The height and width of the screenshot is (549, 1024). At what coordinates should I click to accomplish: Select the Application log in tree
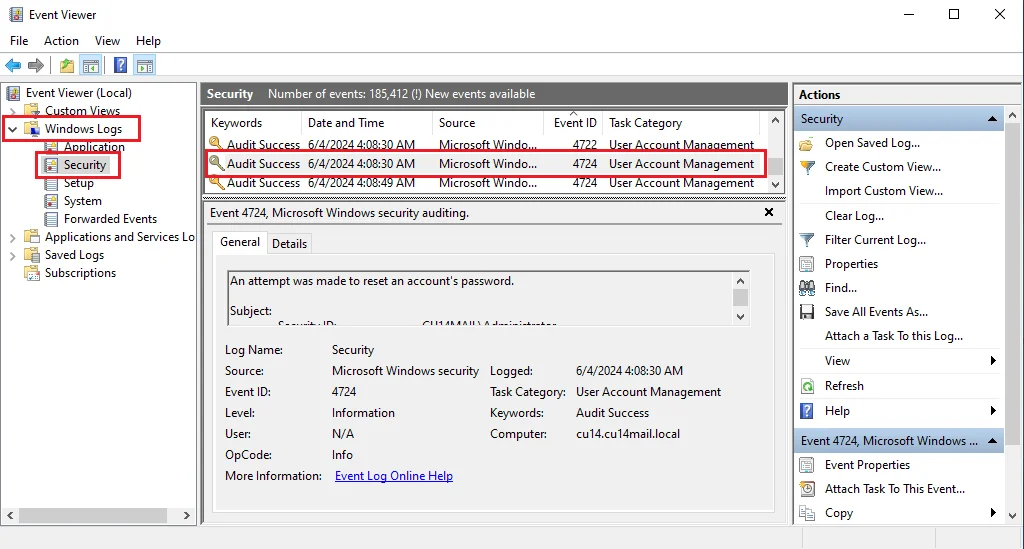click(94, 147)
